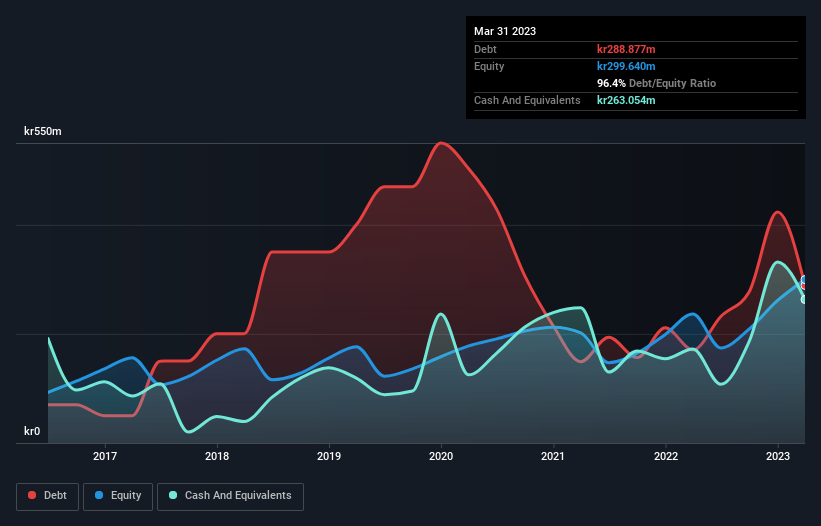
Task: Click the Cash line peak at 2023
Action: point(779,262)
